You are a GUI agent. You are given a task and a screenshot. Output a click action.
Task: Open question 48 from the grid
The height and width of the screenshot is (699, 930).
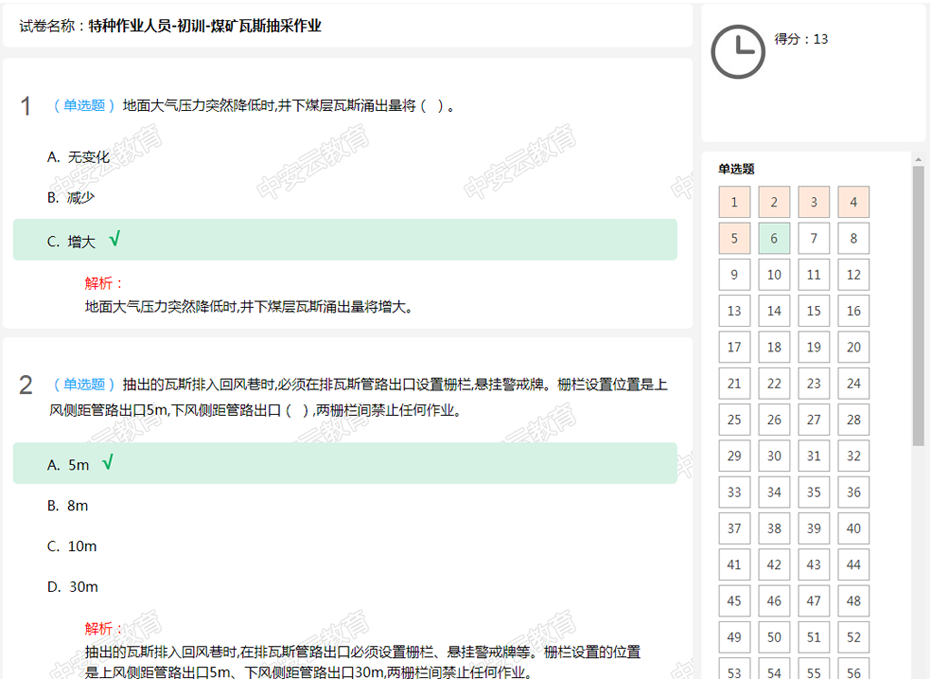853,601
